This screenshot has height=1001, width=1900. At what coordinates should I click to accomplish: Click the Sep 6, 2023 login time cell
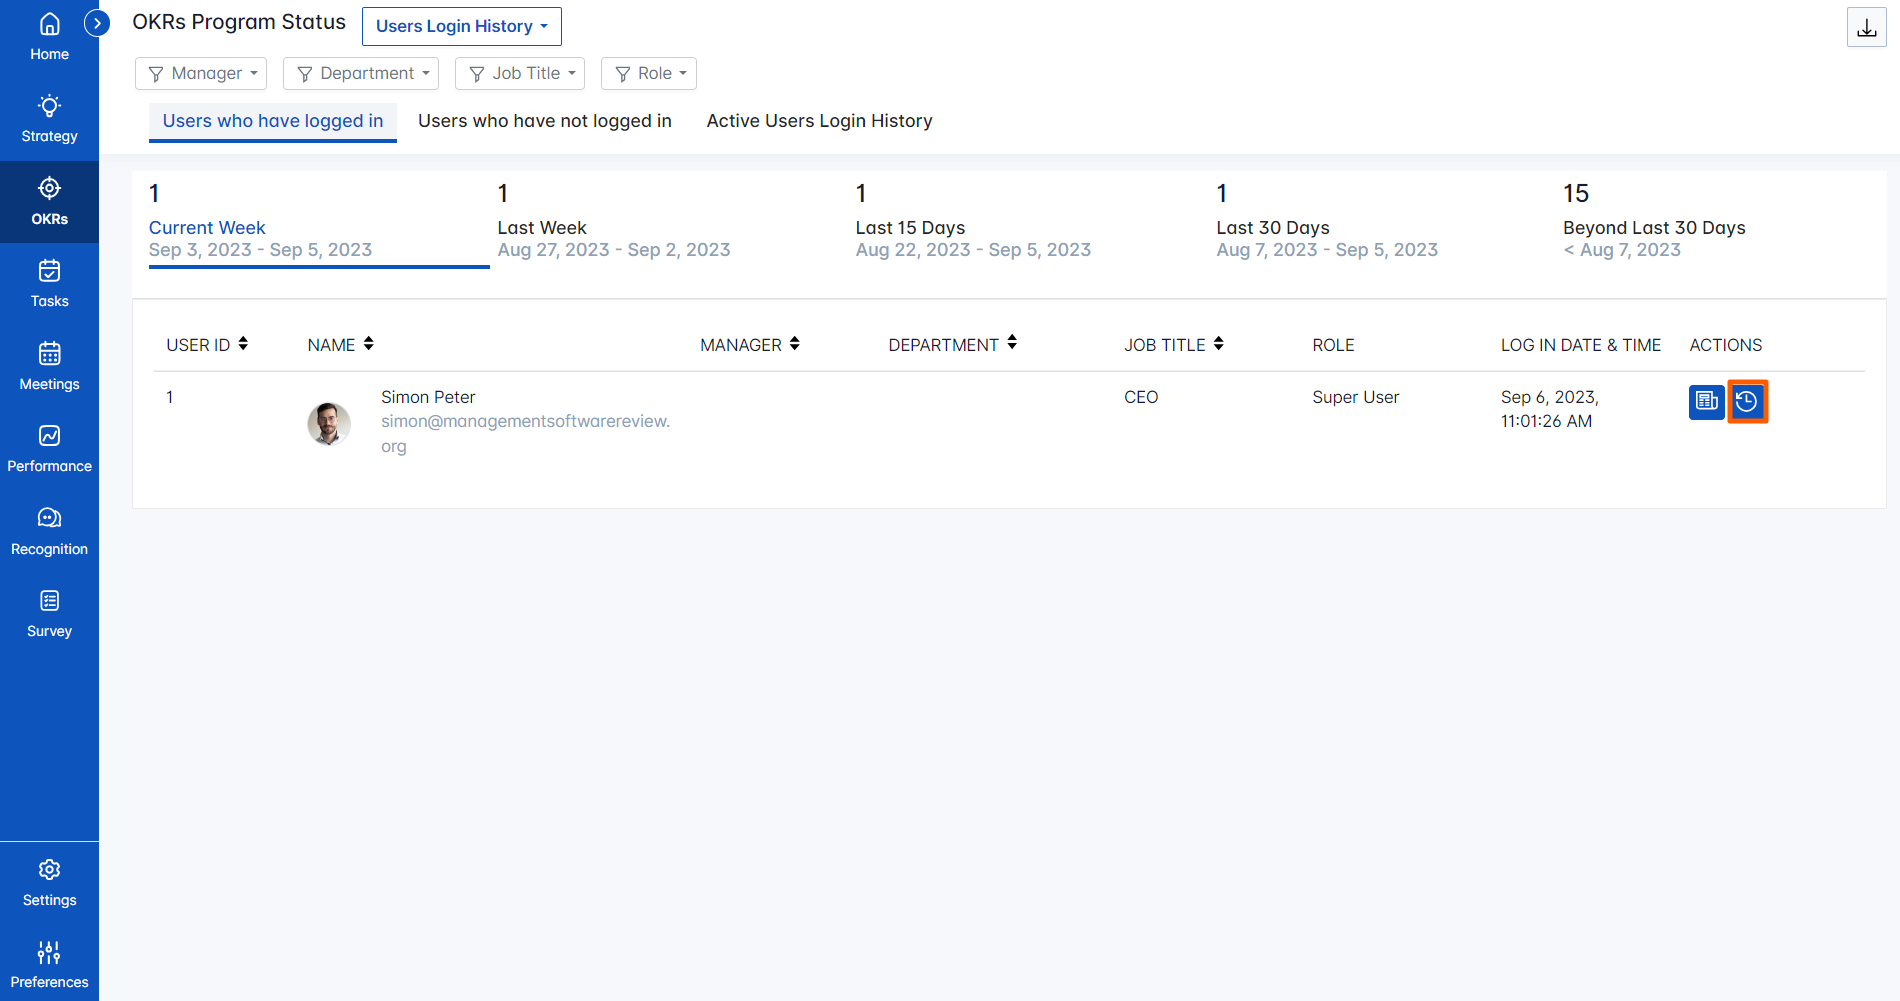(1550, 409)
